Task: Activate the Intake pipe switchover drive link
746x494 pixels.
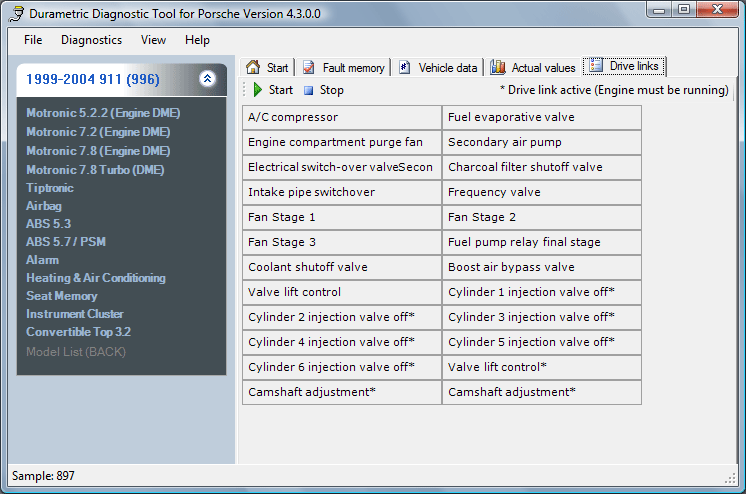Action: (x=342, y=192)
